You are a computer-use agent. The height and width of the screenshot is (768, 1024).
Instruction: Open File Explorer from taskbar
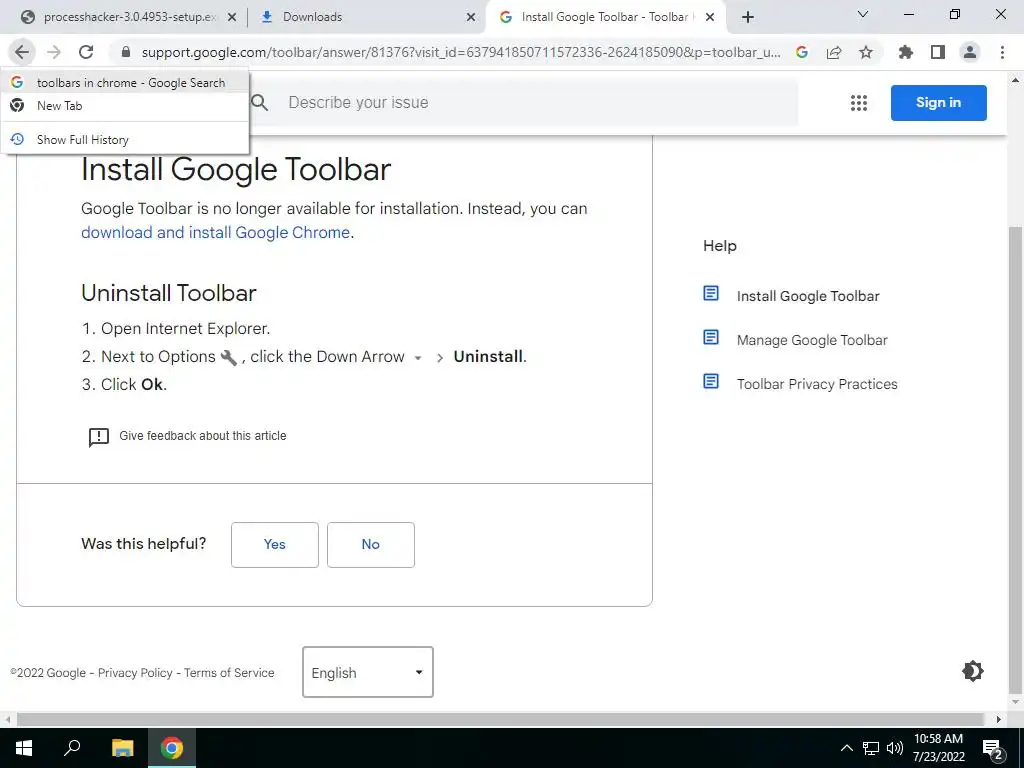coord(122,748)
